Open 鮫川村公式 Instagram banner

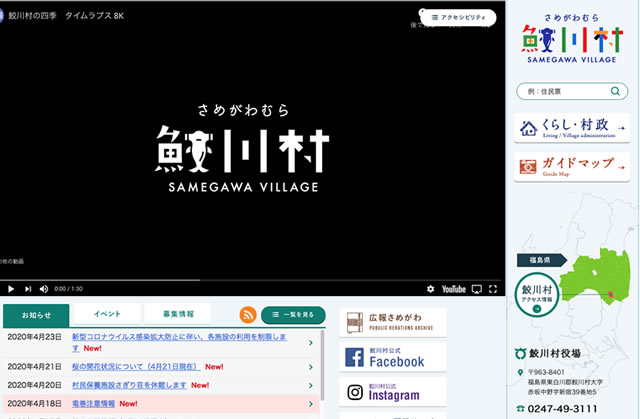393,392
